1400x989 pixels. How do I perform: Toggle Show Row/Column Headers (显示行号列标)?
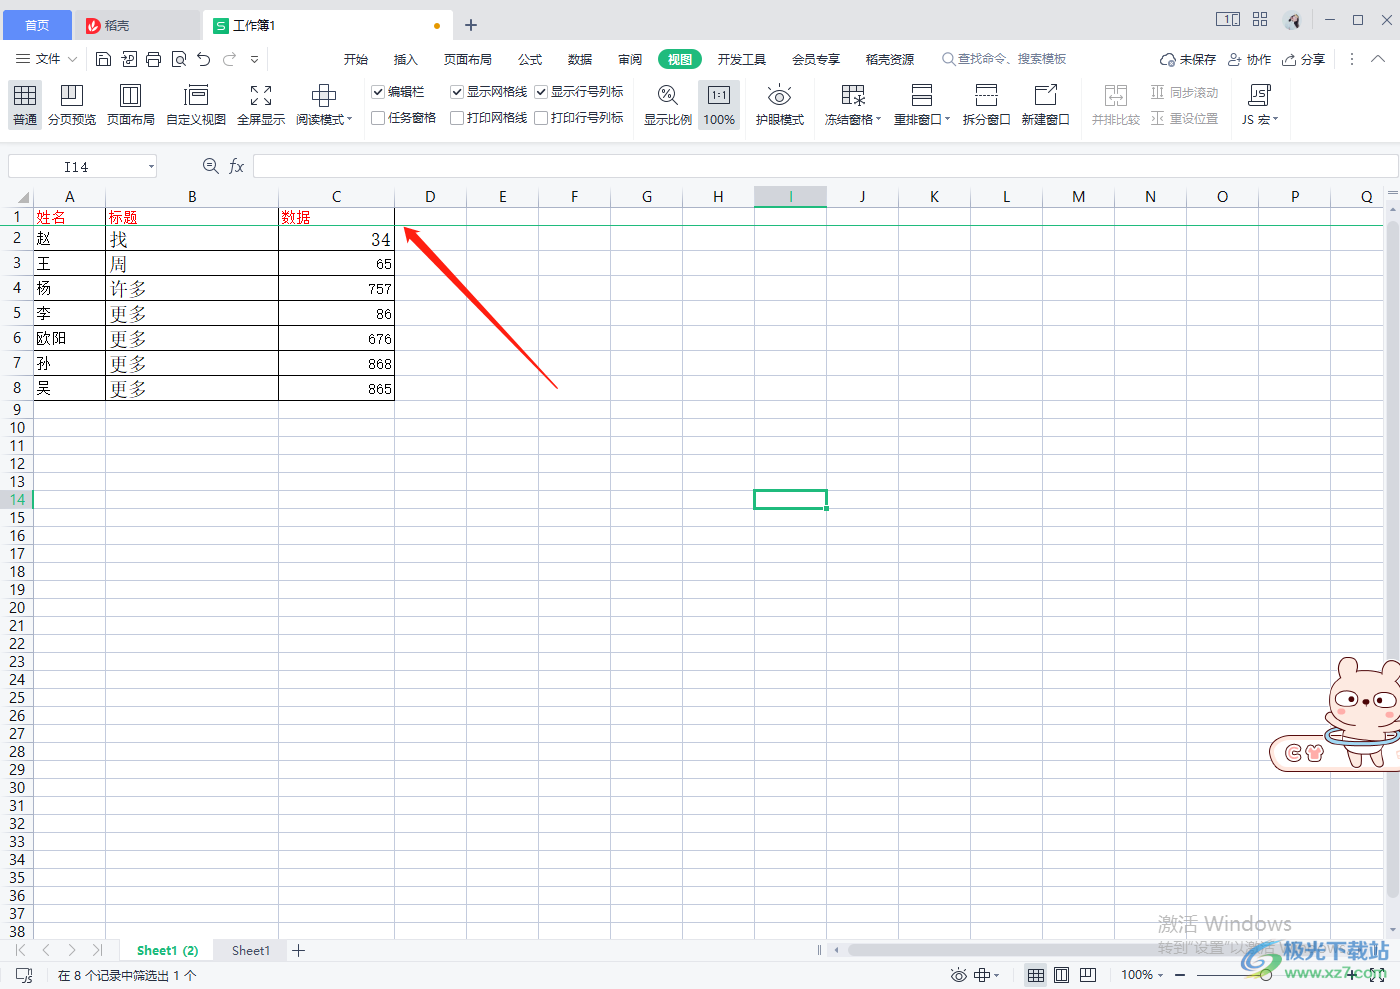click(541, 92)
